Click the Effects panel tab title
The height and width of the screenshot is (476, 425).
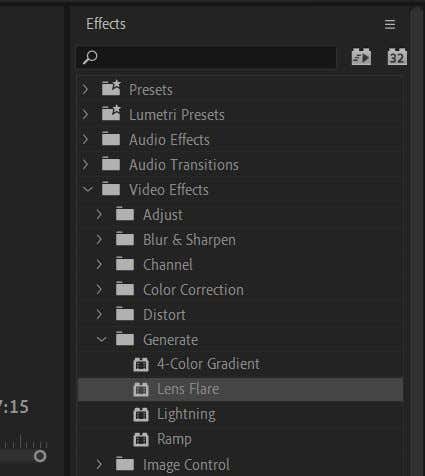pos(106,24)
